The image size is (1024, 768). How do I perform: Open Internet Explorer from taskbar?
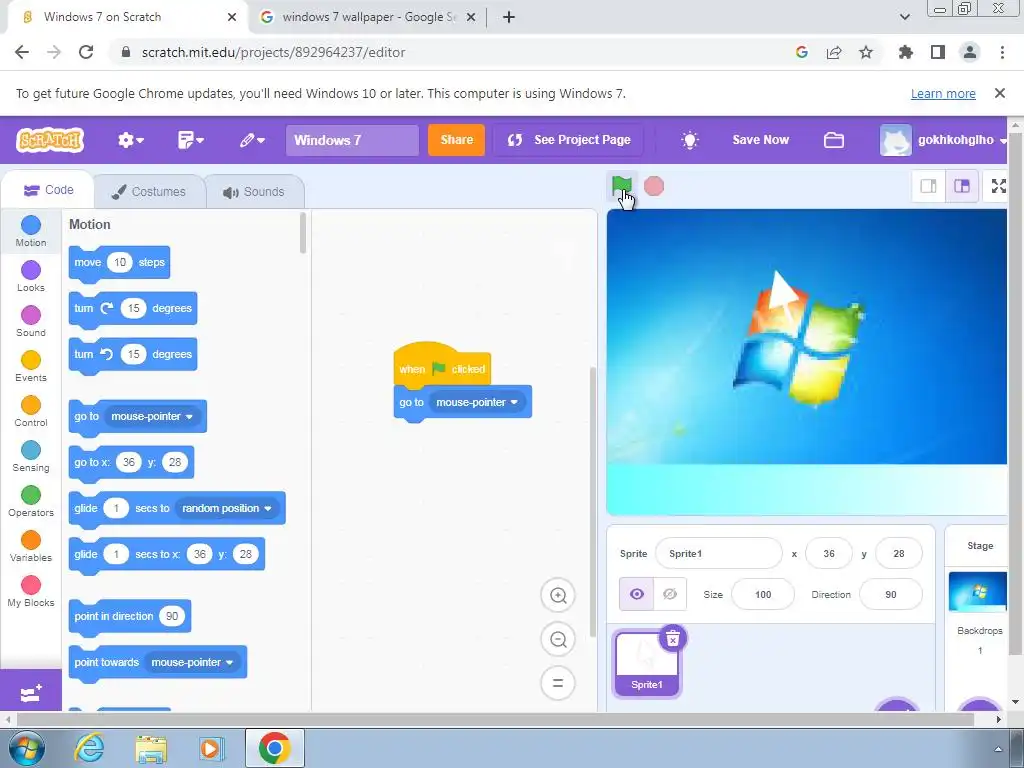[89, 748]
